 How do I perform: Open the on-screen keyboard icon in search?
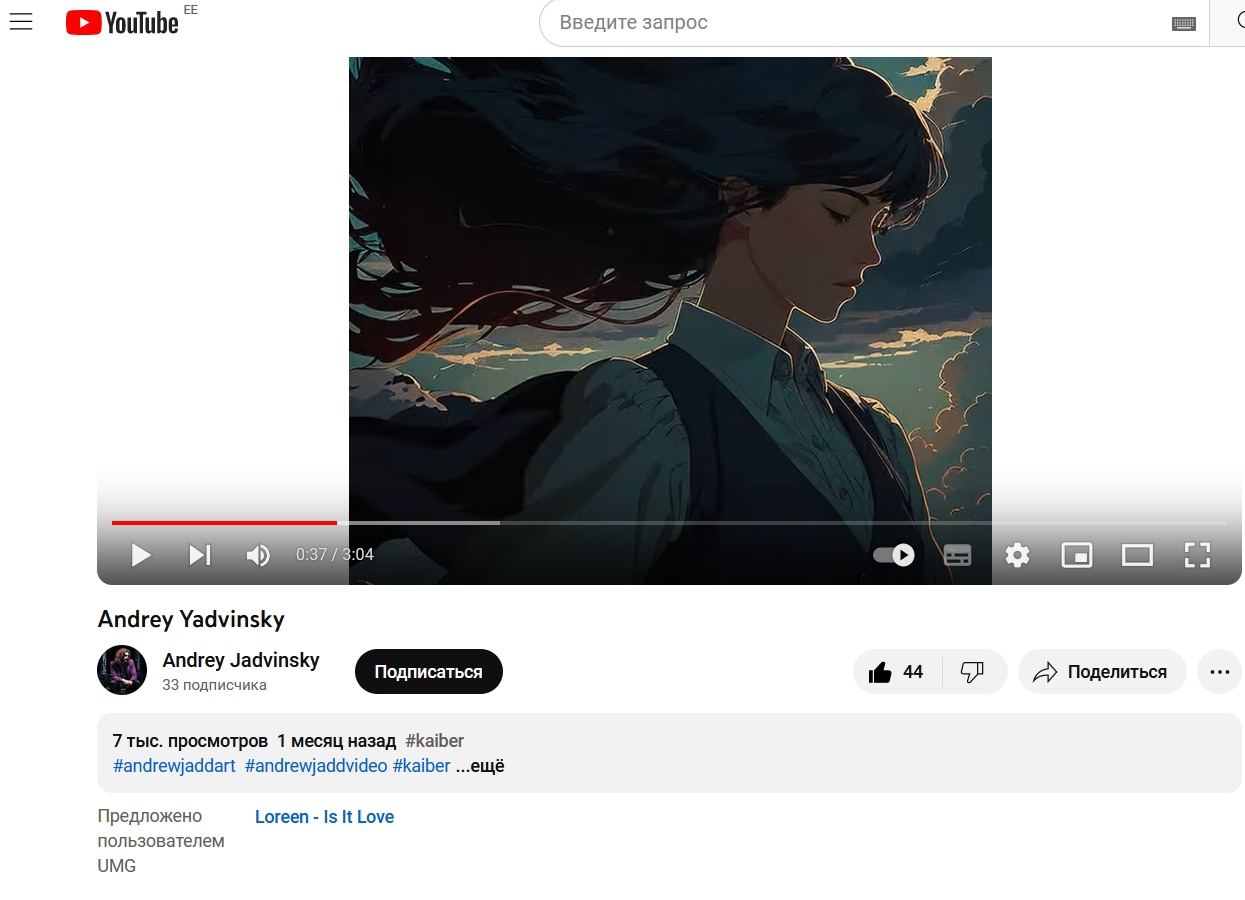1183,23
